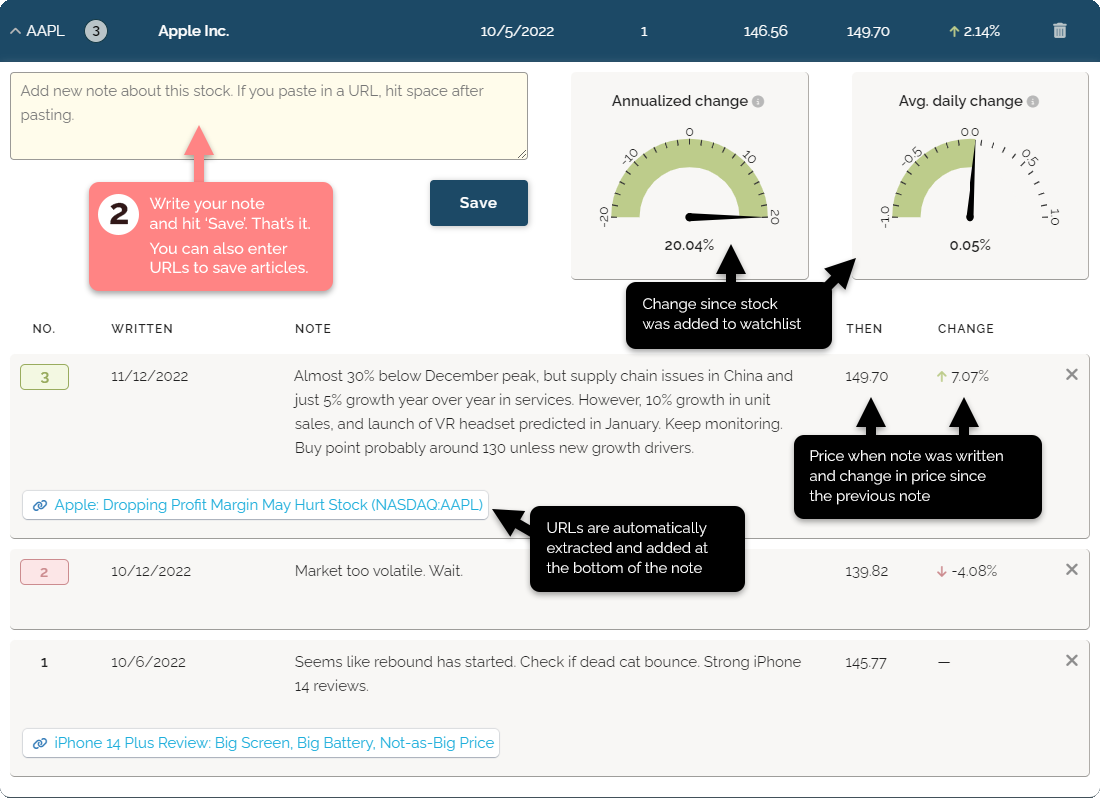The height and width of the screenshot is (798, 1100).
Task: Click the 20.04% annualized value
Action: (x=689, y=245)
